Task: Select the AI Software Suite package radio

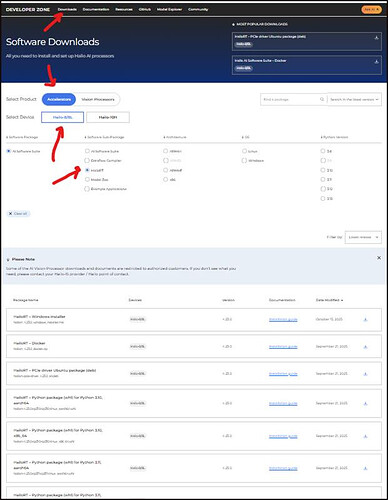Action: (9, 151)
